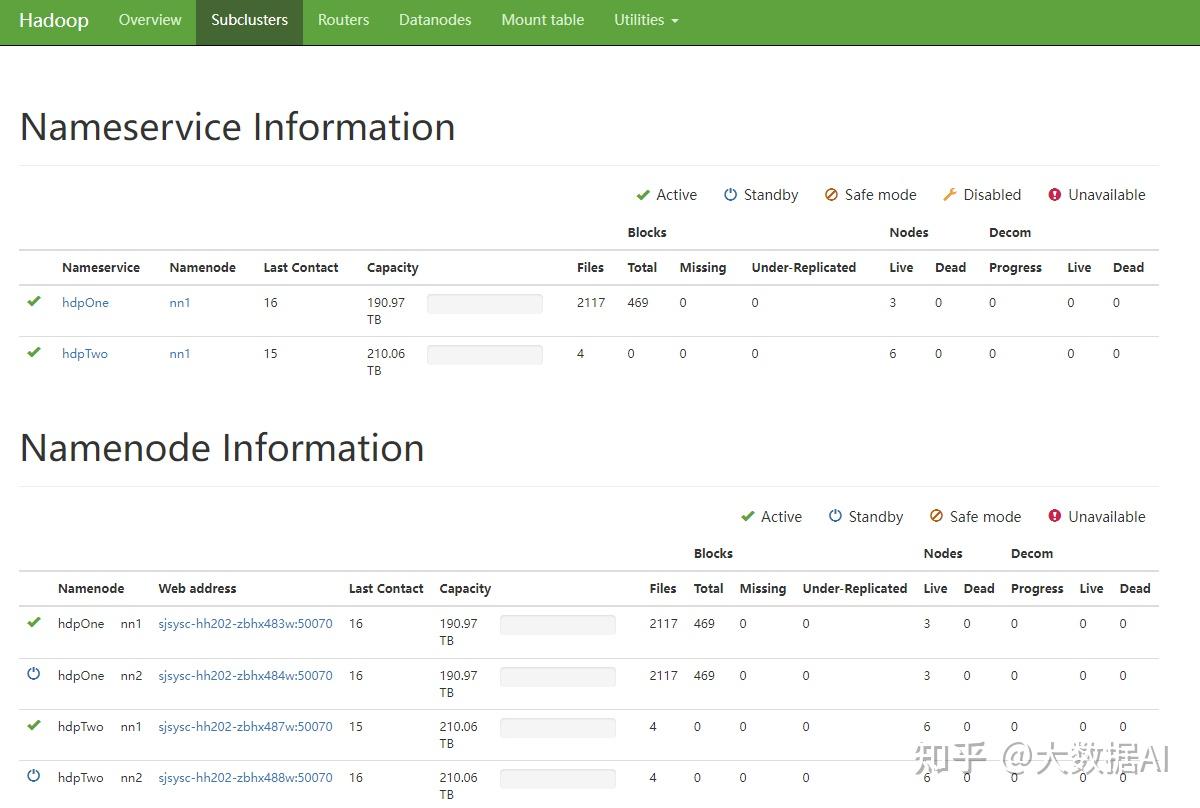Click the Active checkmark icon in the hdpTwo nameservice row

click(34, 352)
